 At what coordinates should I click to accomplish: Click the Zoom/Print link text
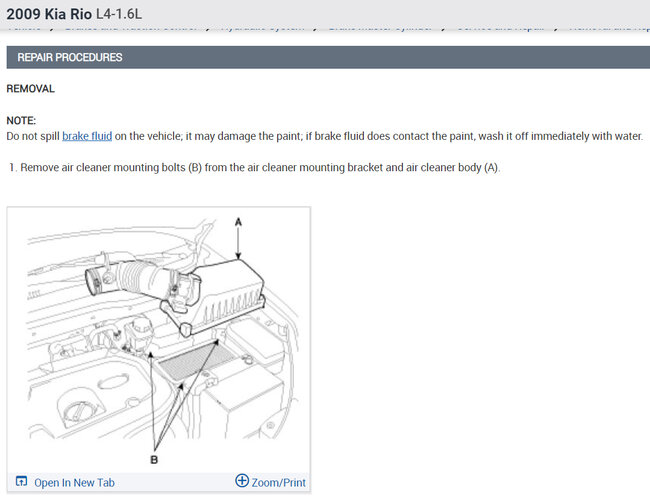(279, 482)
